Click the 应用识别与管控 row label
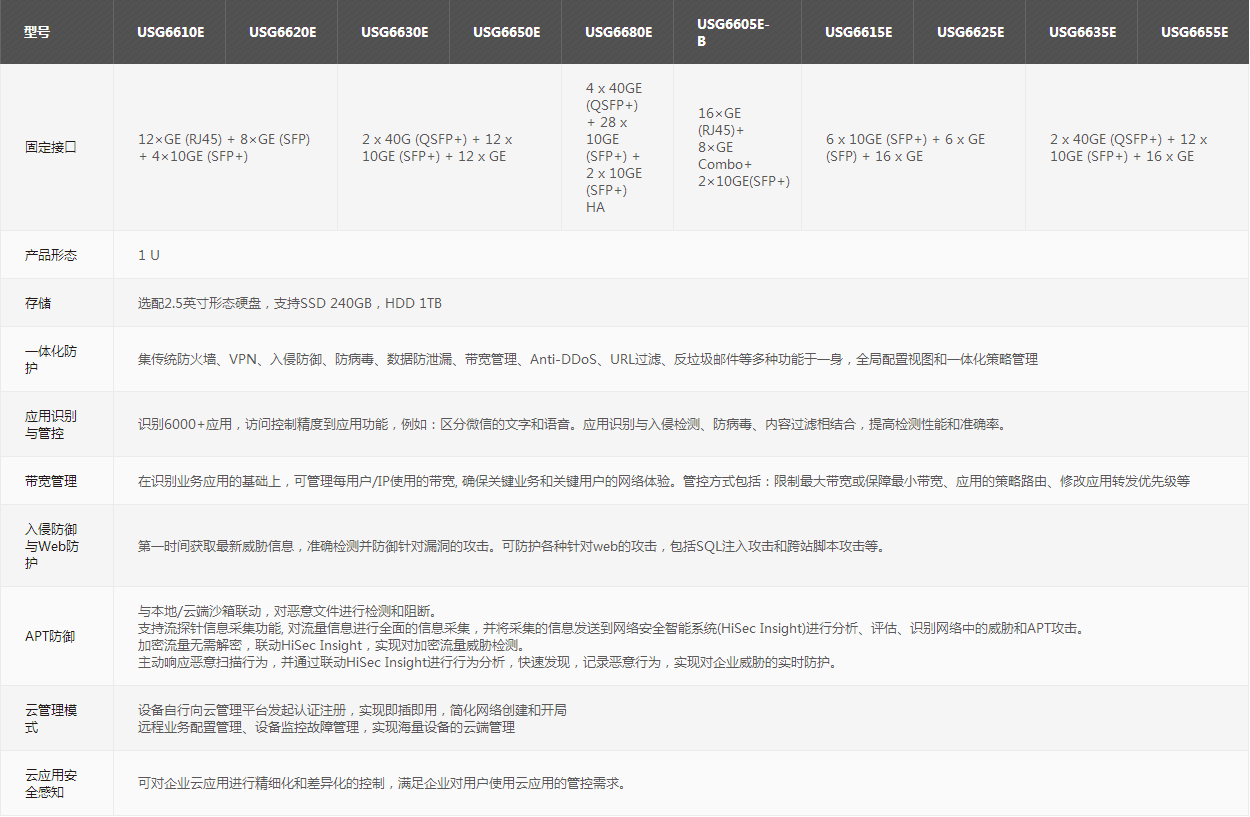Viewport: 1250px width, 817px height. (51, 424)
